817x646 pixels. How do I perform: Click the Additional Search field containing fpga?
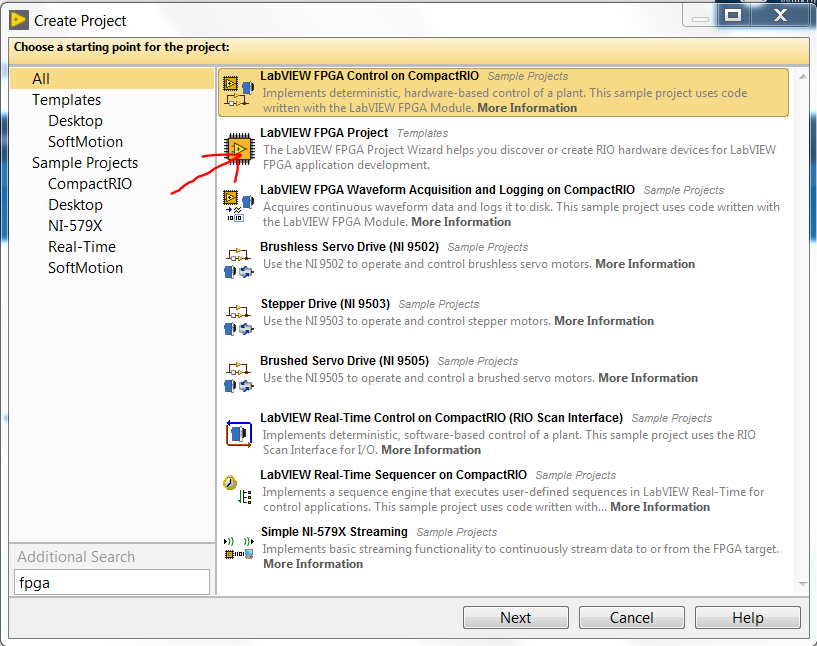pos(112,582)
